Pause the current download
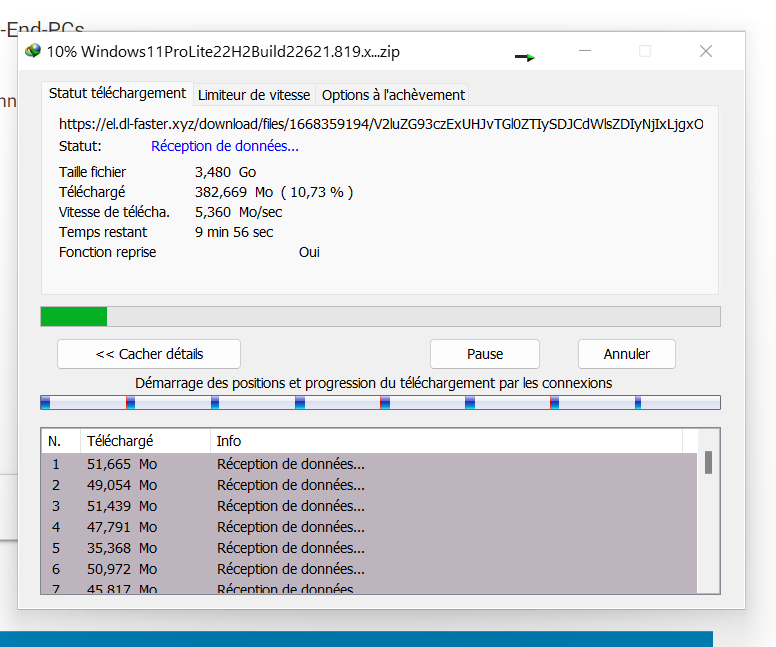The image size is (776, 647). tap(485, 354)
